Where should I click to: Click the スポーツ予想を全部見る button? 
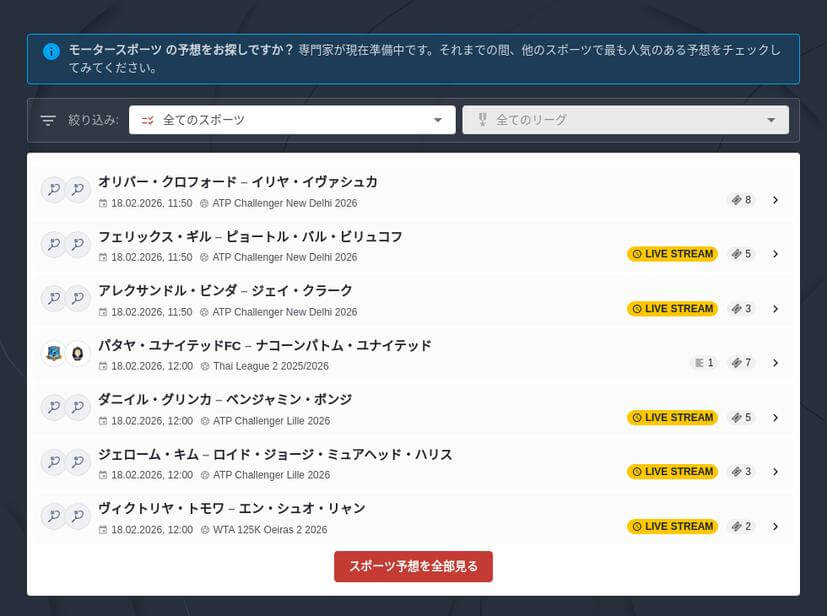point(413,566)
